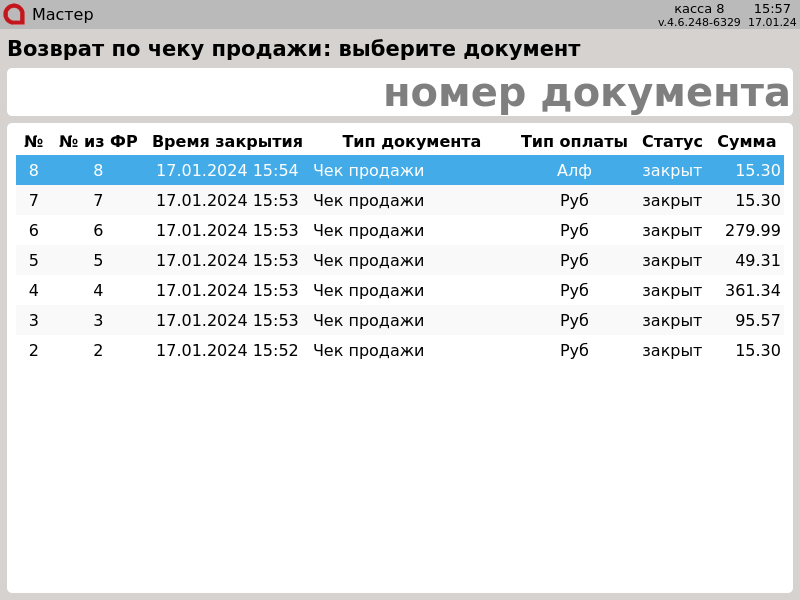Viewport: 800px width, 600px height.
Task: Click the номер документа input field
Action: [x=400, y=92]
